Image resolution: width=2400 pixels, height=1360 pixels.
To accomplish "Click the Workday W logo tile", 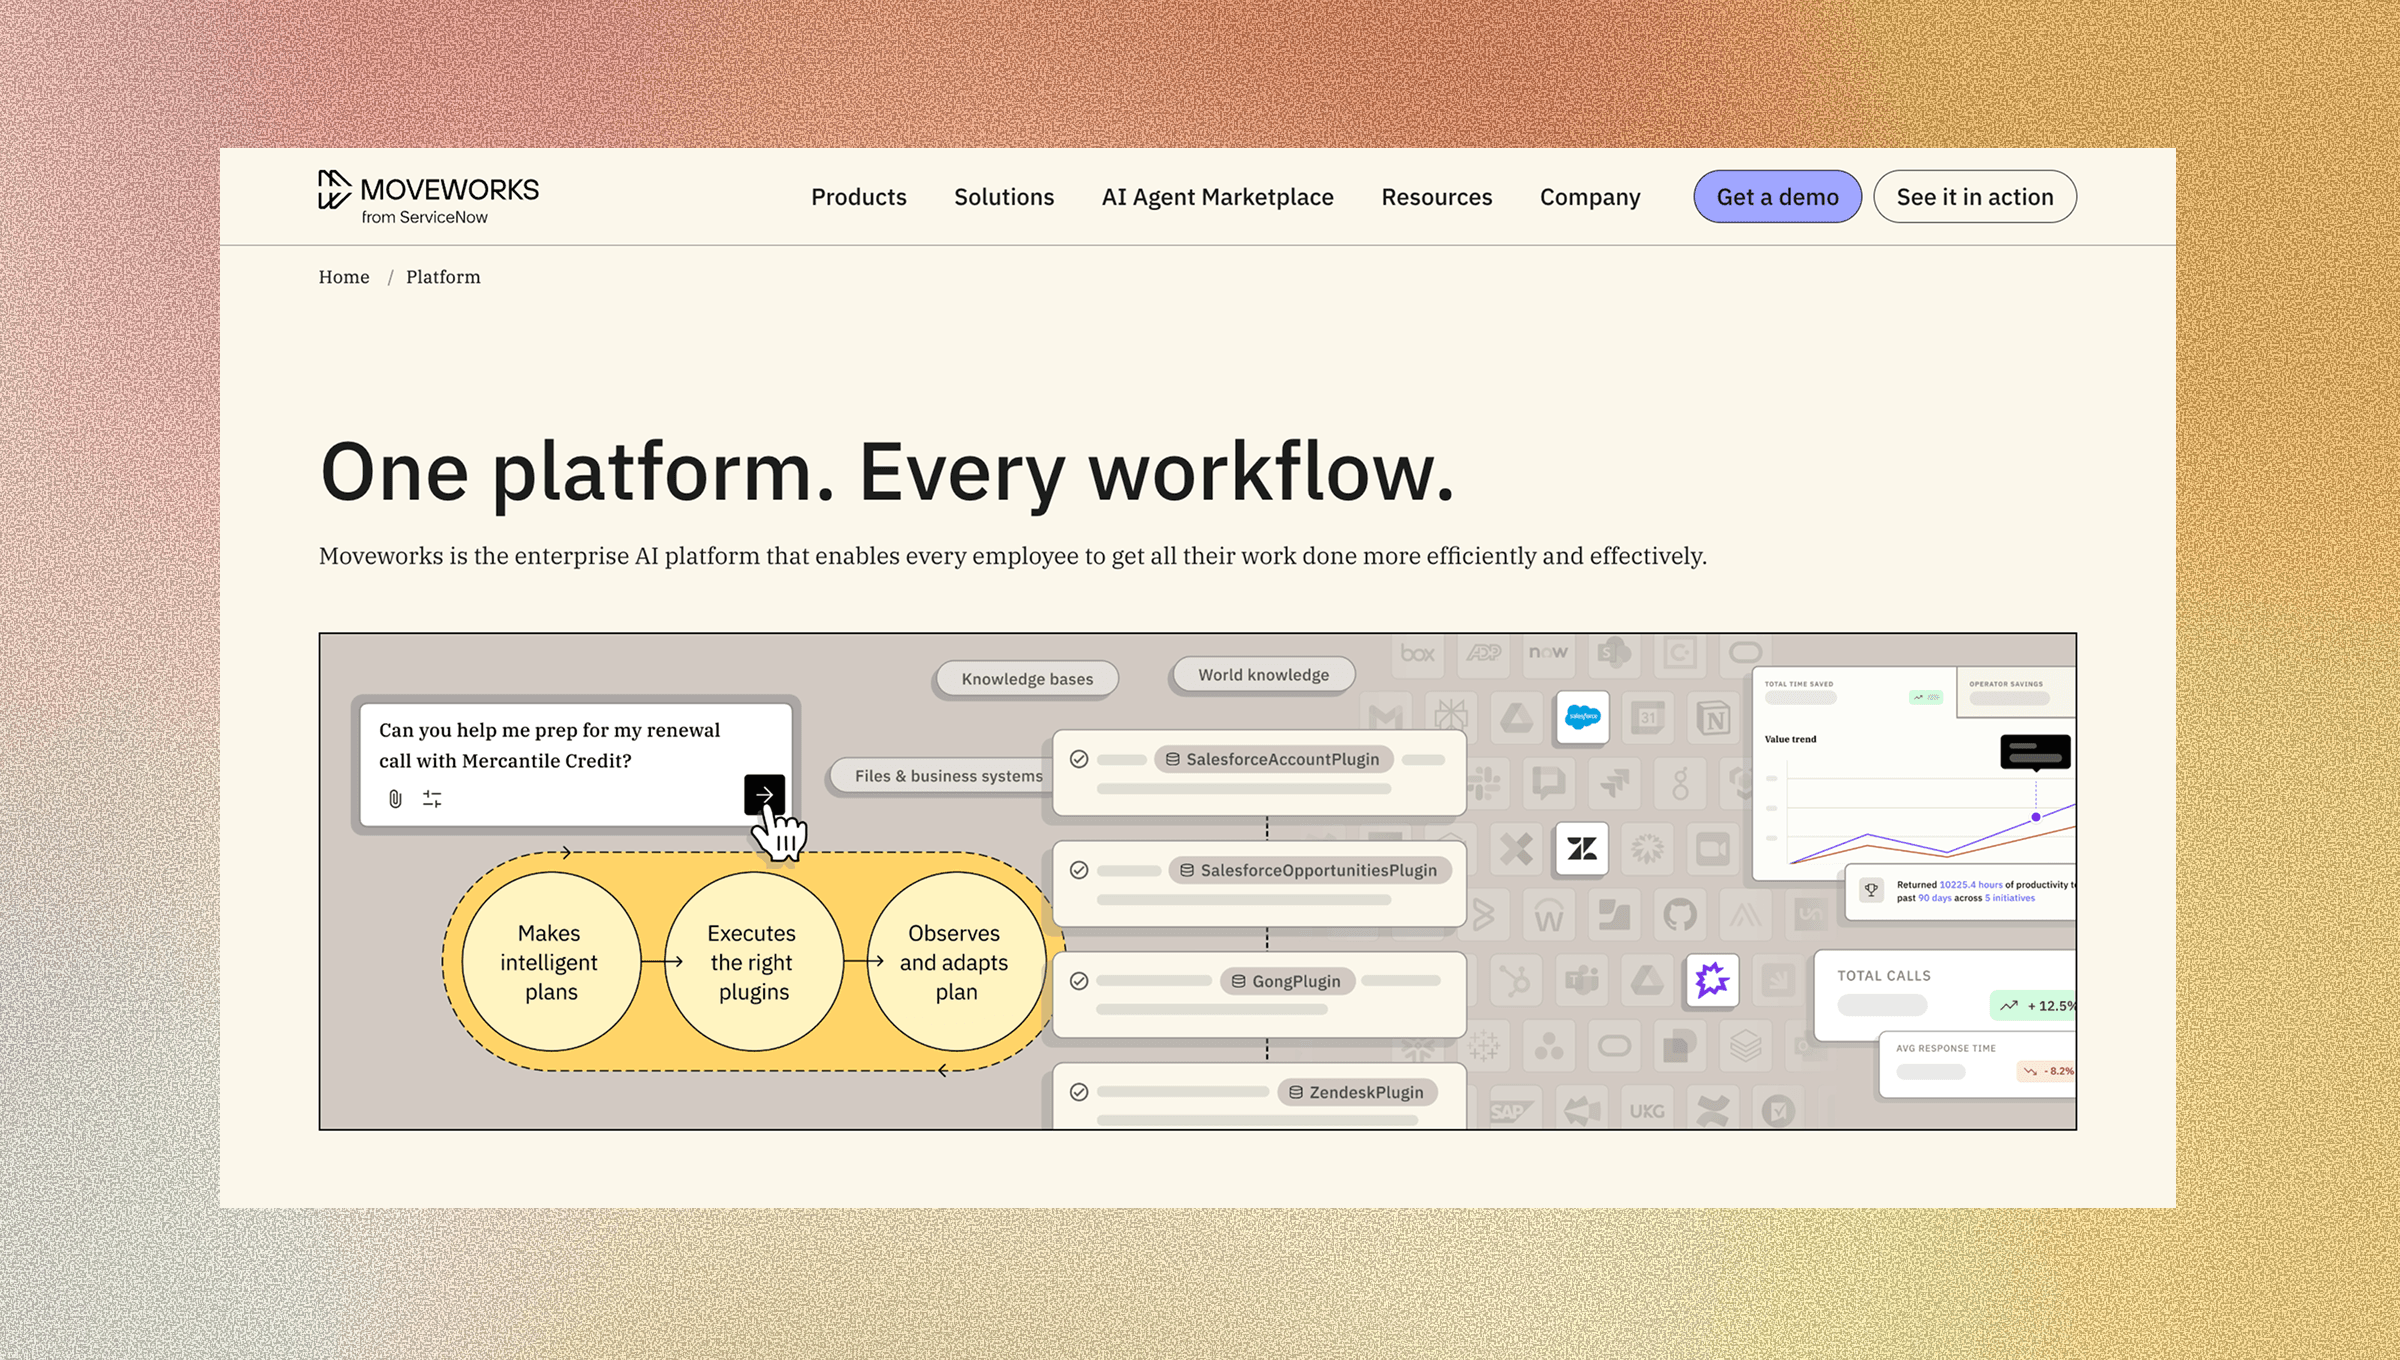I will tap(1548, 914).
